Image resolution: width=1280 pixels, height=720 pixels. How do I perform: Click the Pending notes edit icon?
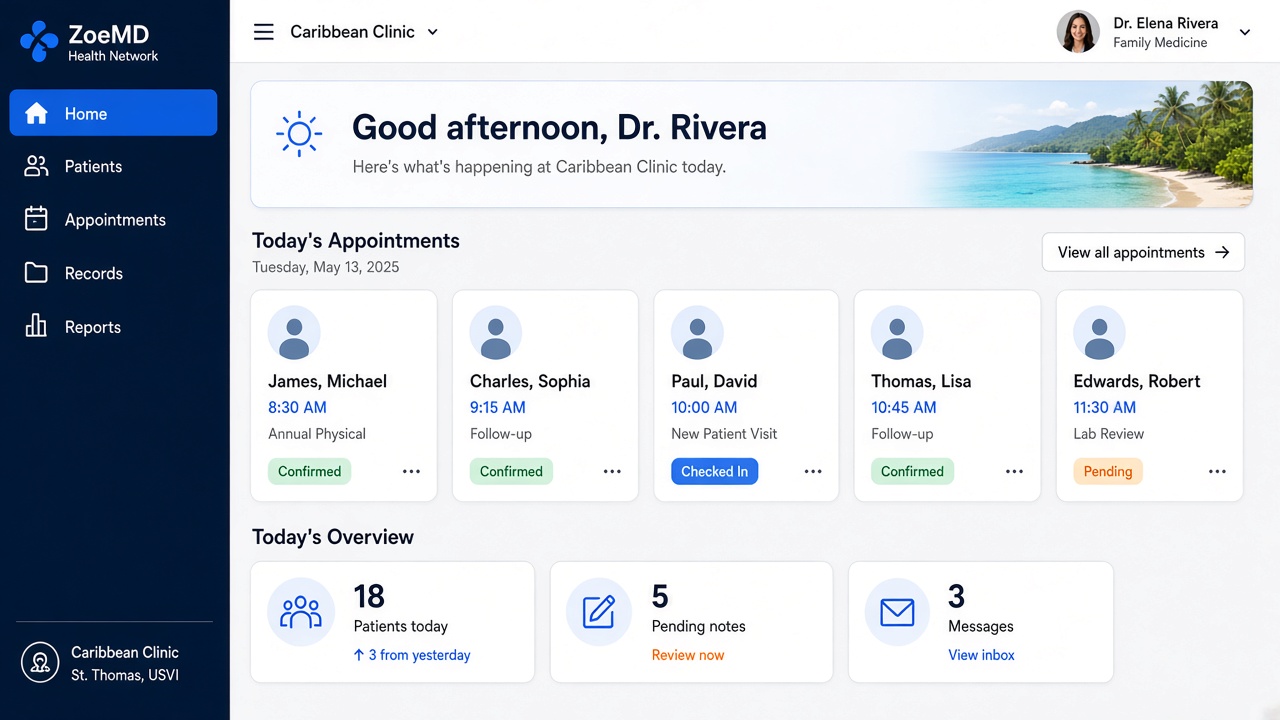coord(599,611)
